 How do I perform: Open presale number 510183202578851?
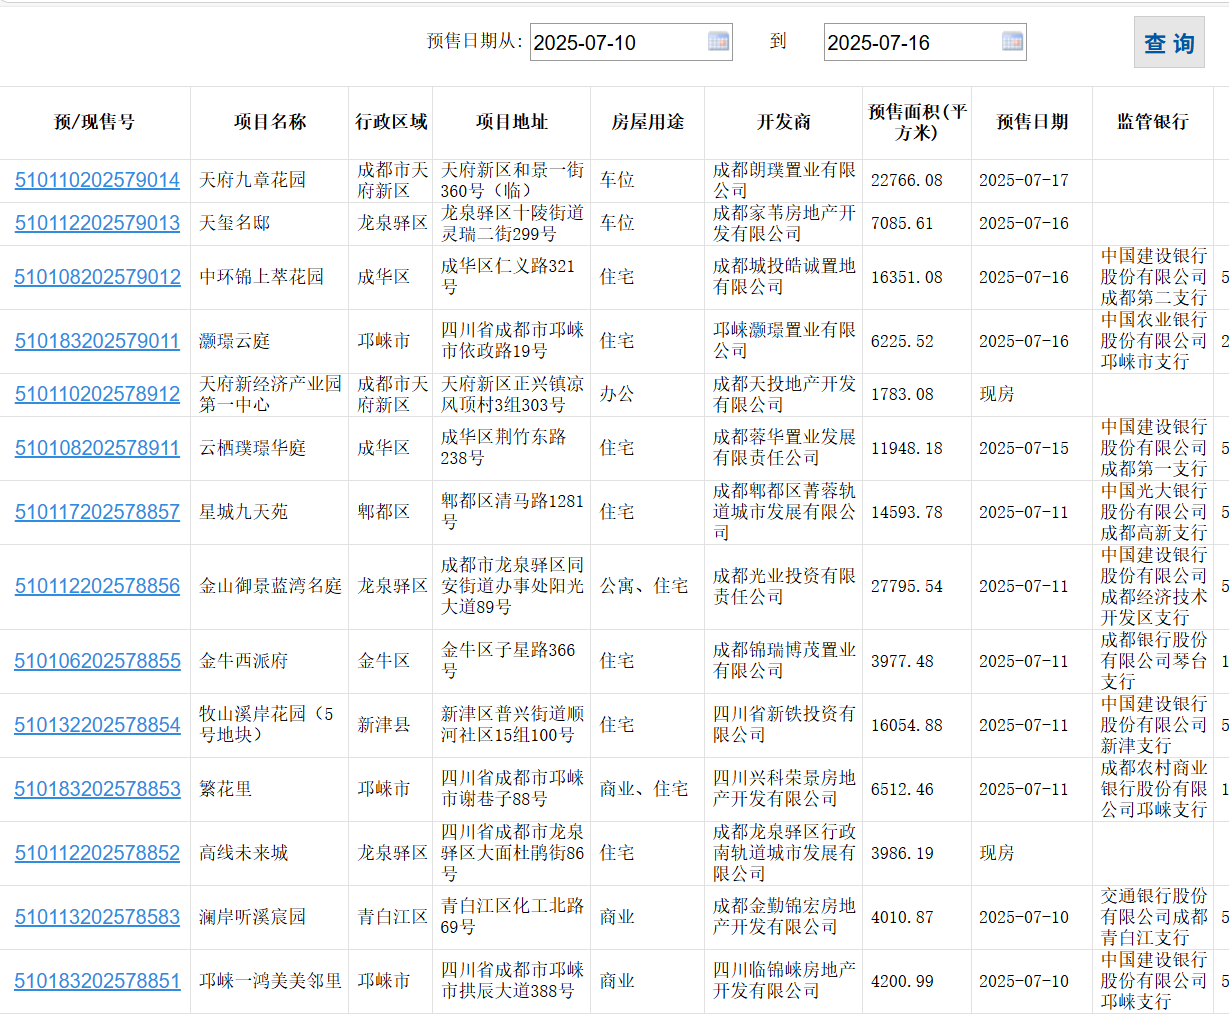pyautogui.click(x=97, y=981)
